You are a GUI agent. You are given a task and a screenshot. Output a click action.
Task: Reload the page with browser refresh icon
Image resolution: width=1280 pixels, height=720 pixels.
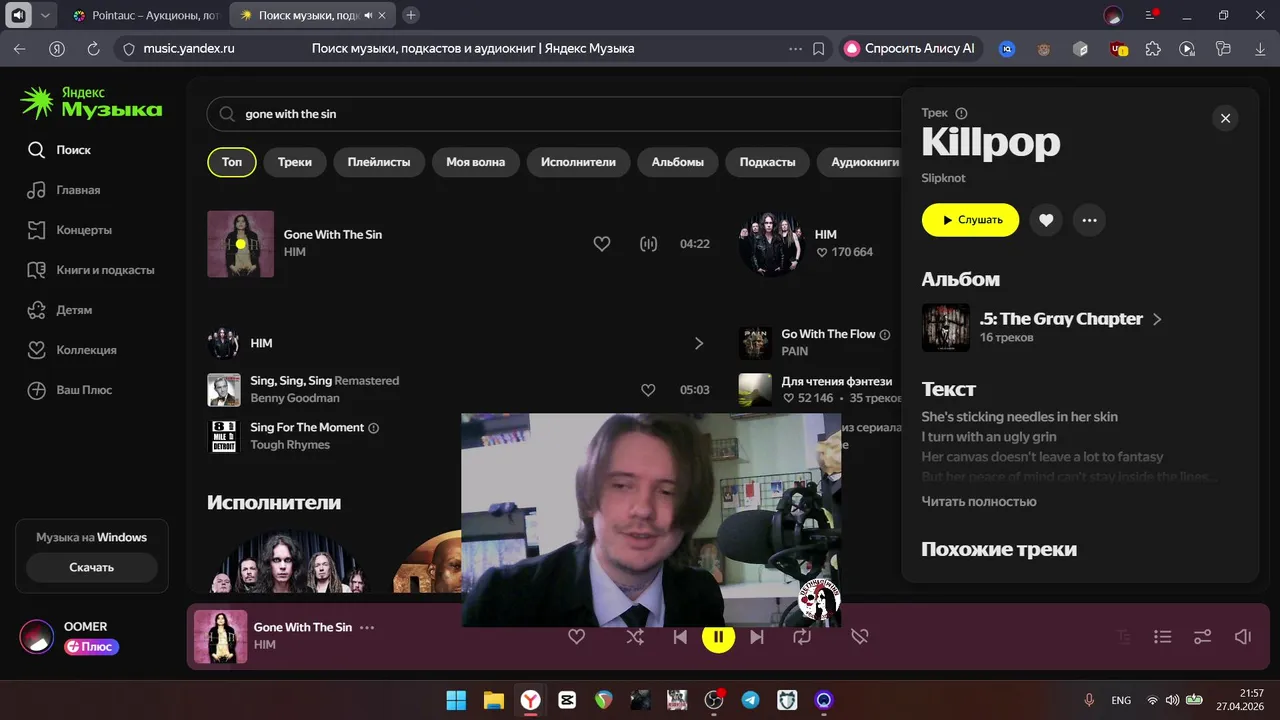point(93,48)
